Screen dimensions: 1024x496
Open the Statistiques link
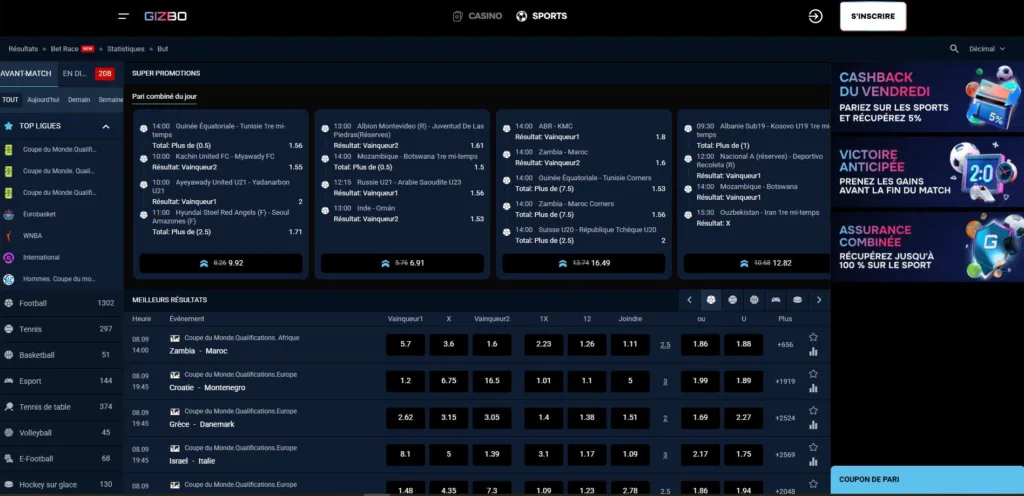pyautogui.click(x=126, y=48)
